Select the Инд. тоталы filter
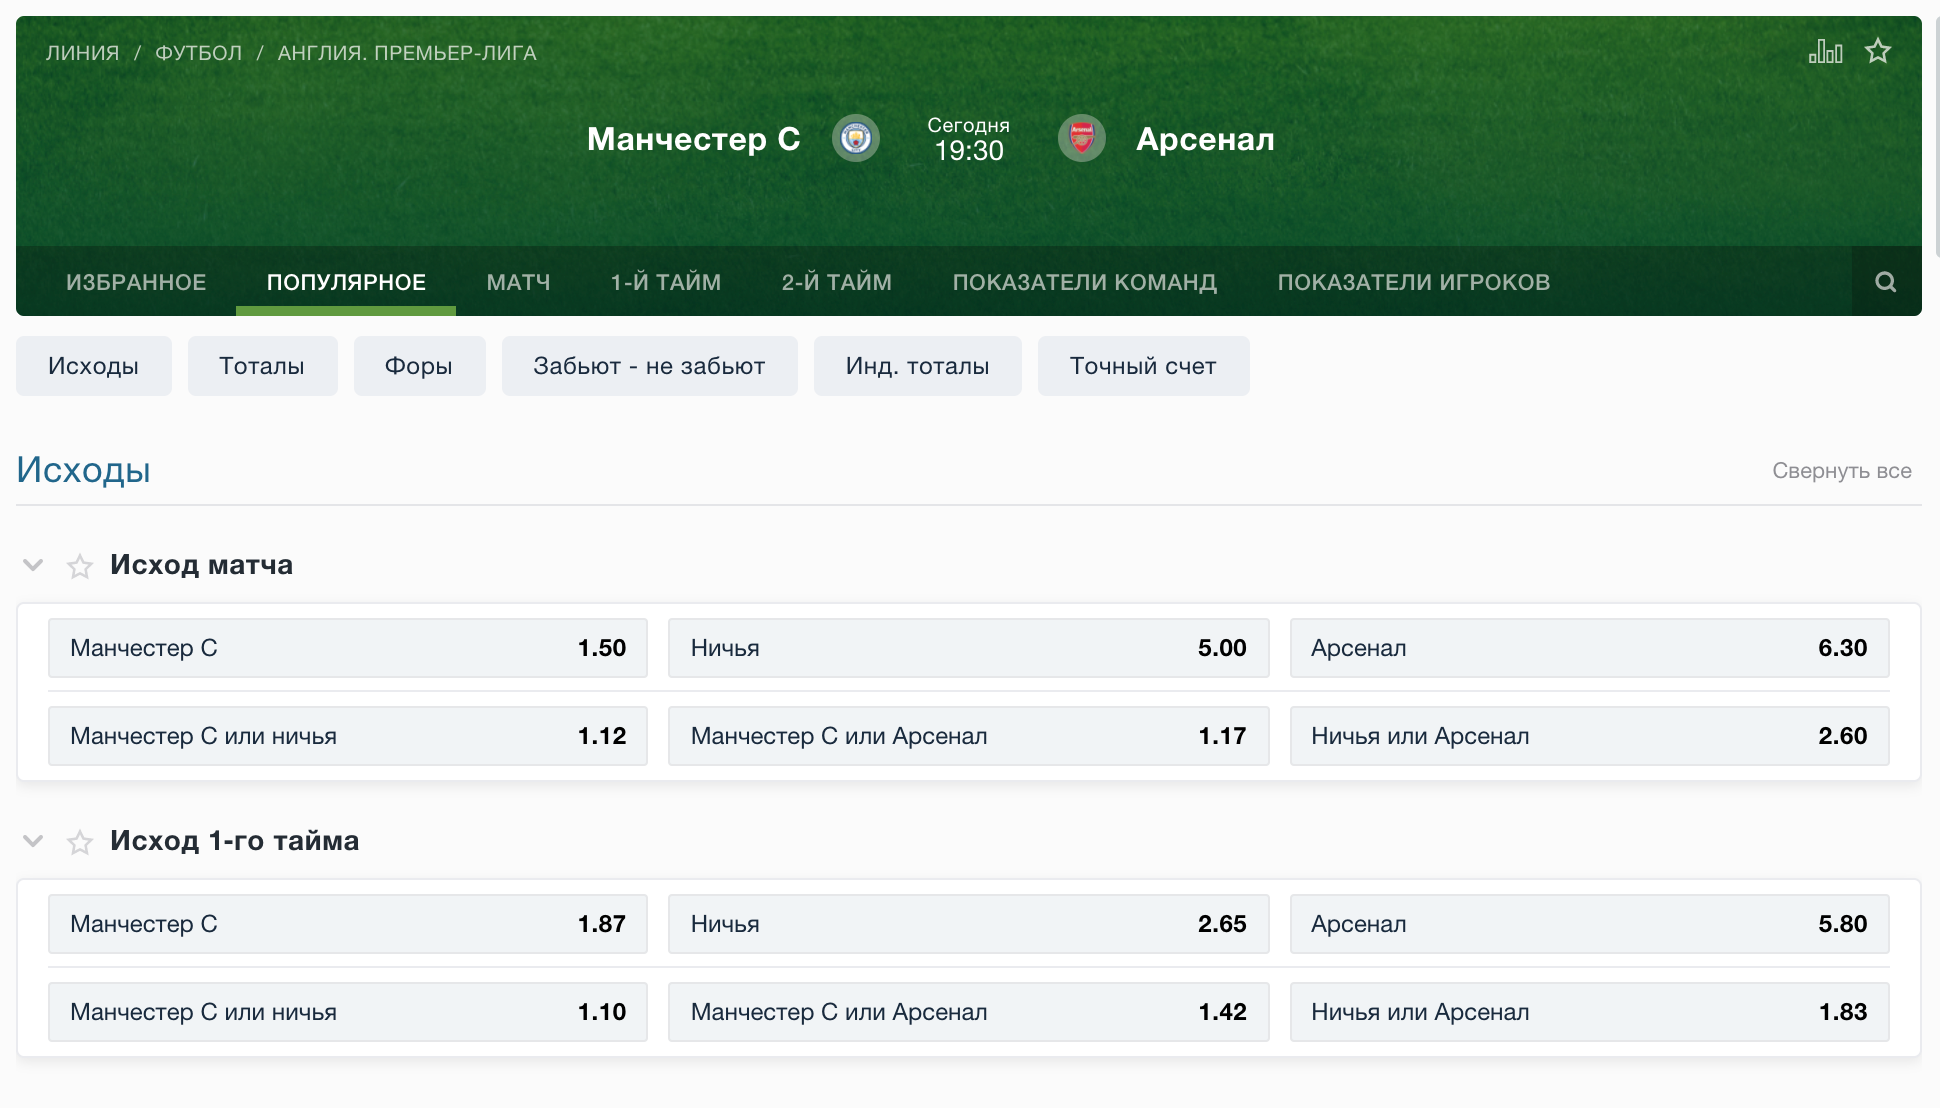The height and width of the screenshot is (1108, 1940). [917, 366]
